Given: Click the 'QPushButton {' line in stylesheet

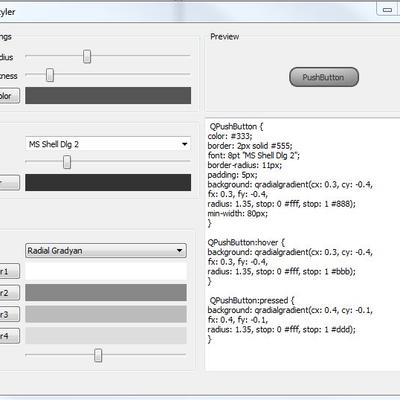Looking at the screenshot, I should 236,127.
